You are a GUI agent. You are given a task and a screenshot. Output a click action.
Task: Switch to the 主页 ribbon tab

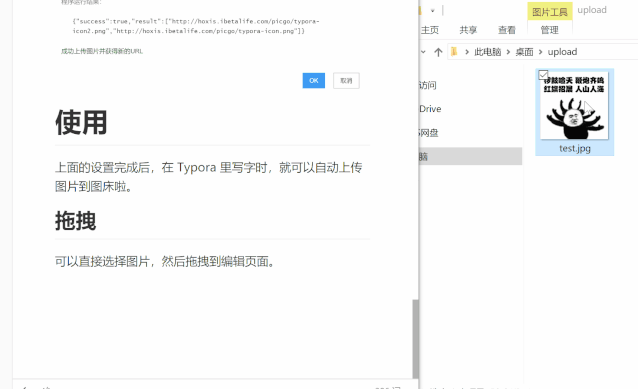[x=430, y=30]
